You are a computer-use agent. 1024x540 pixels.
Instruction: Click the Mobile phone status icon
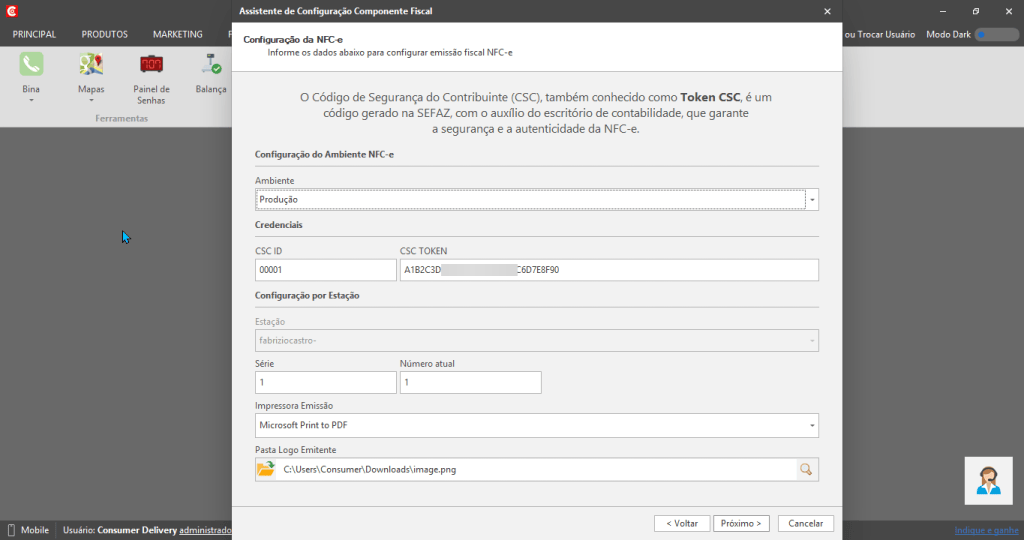click(11, 530)
